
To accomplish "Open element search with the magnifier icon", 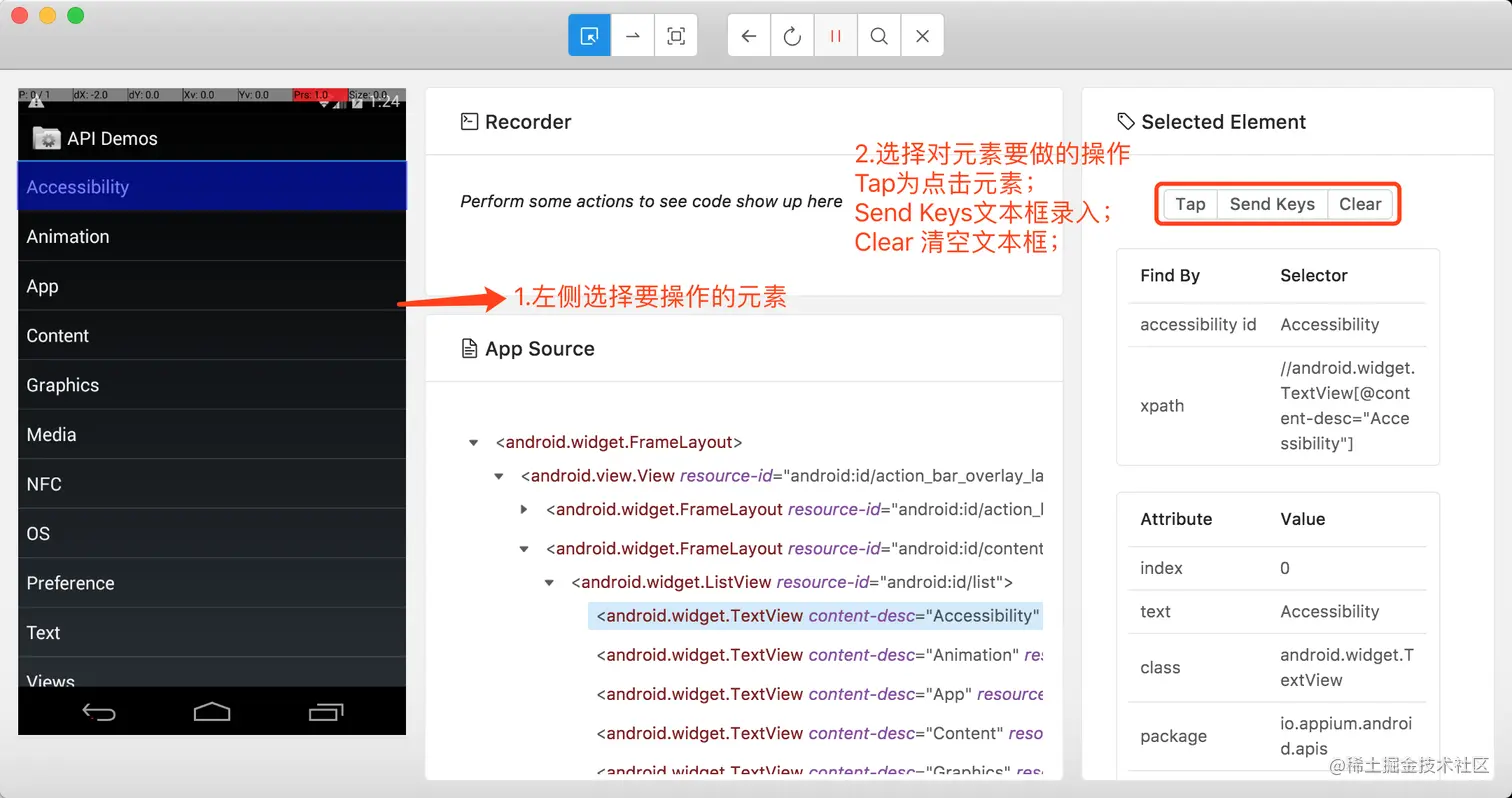I will tap(878, 35).
